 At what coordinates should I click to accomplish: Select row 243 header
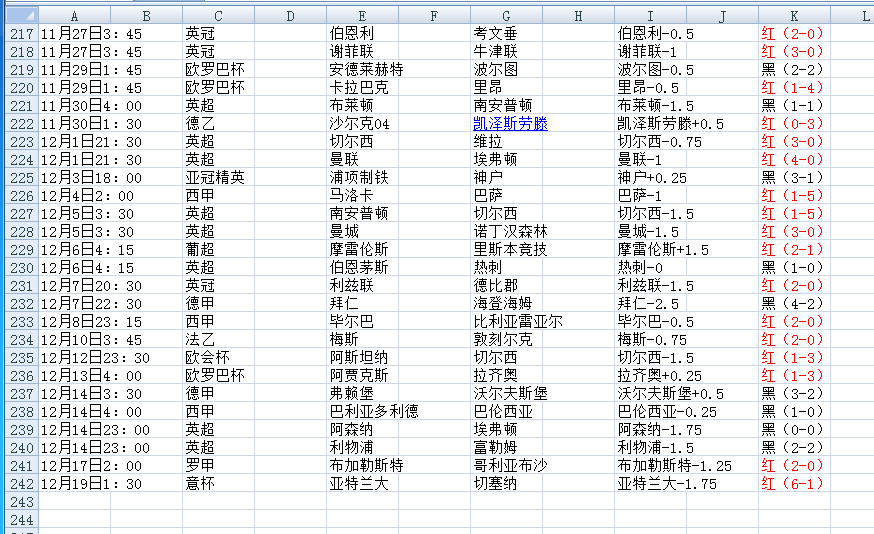[x=22, y=502]
